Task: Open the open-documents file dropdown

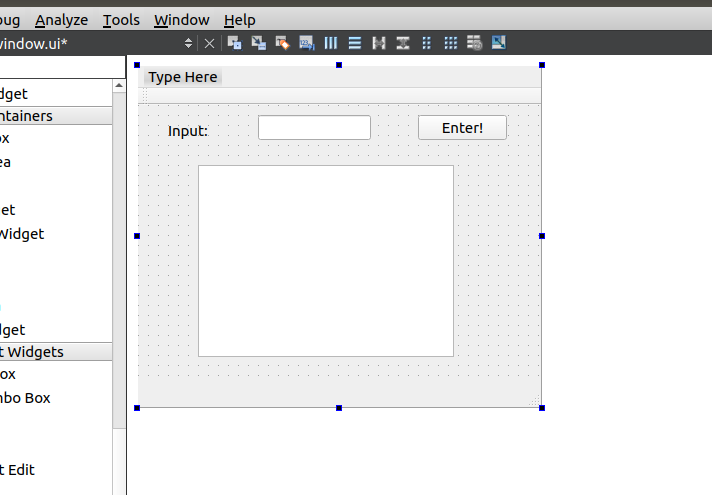Action: pos(189,43)
